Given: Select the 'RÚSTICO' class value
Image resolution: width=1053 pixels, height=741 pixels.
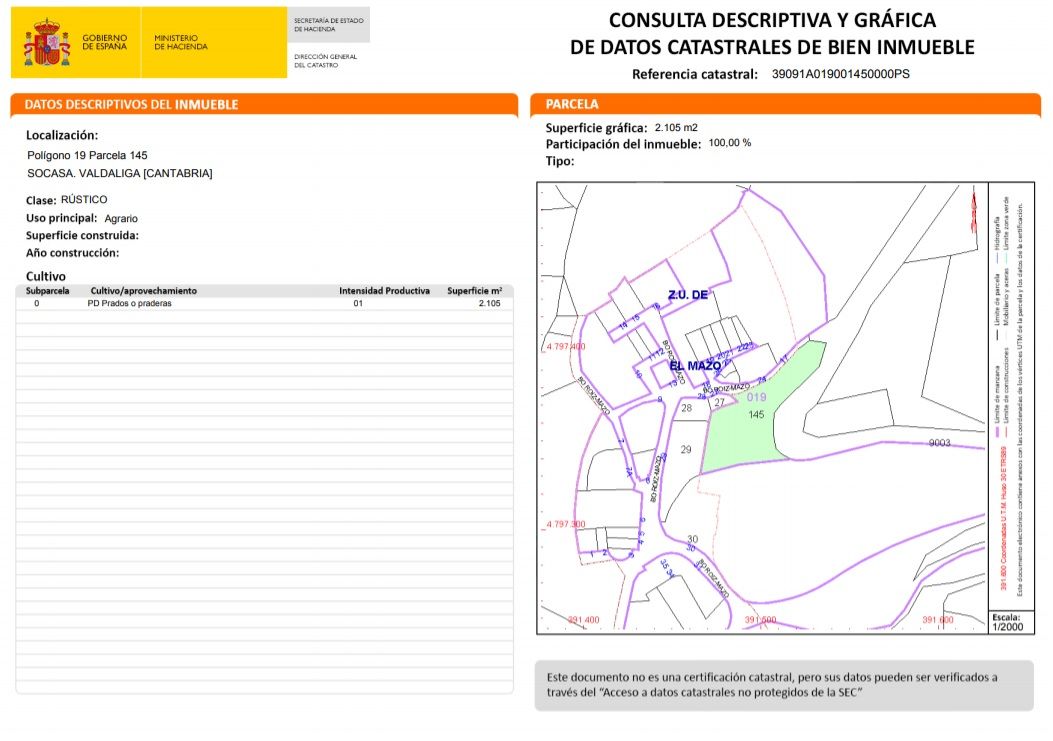Looking at the screenshot, I should click(x=84, y=200).
